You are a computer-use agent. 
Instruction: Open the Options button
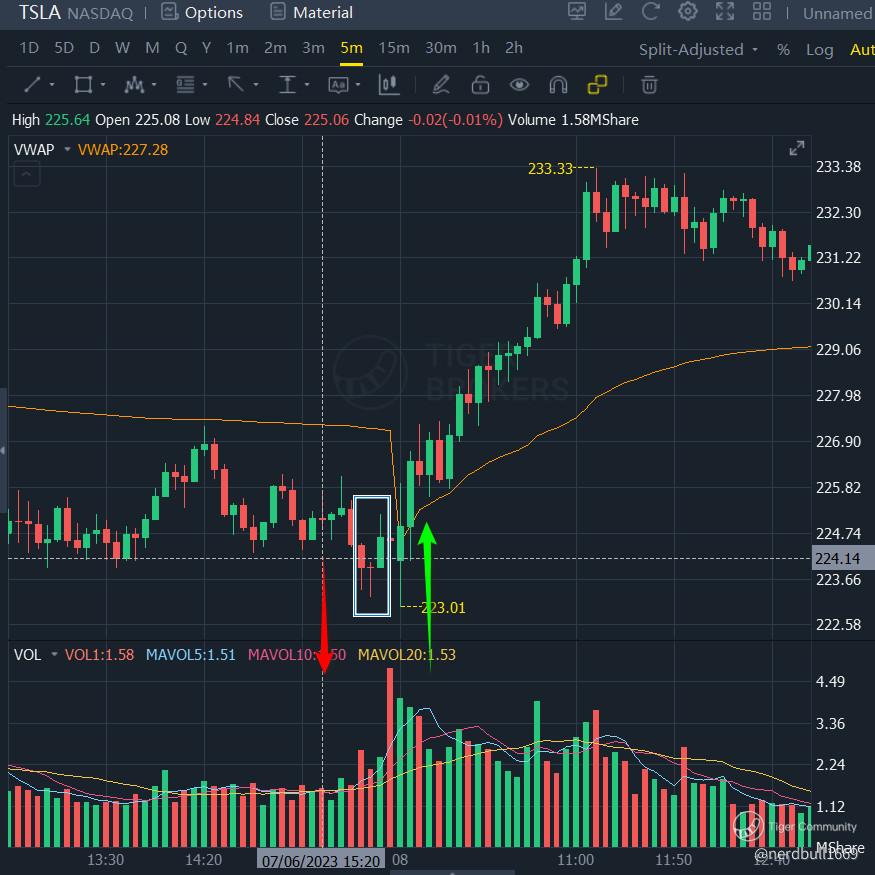pyautogui.click(x=202, y=12)
